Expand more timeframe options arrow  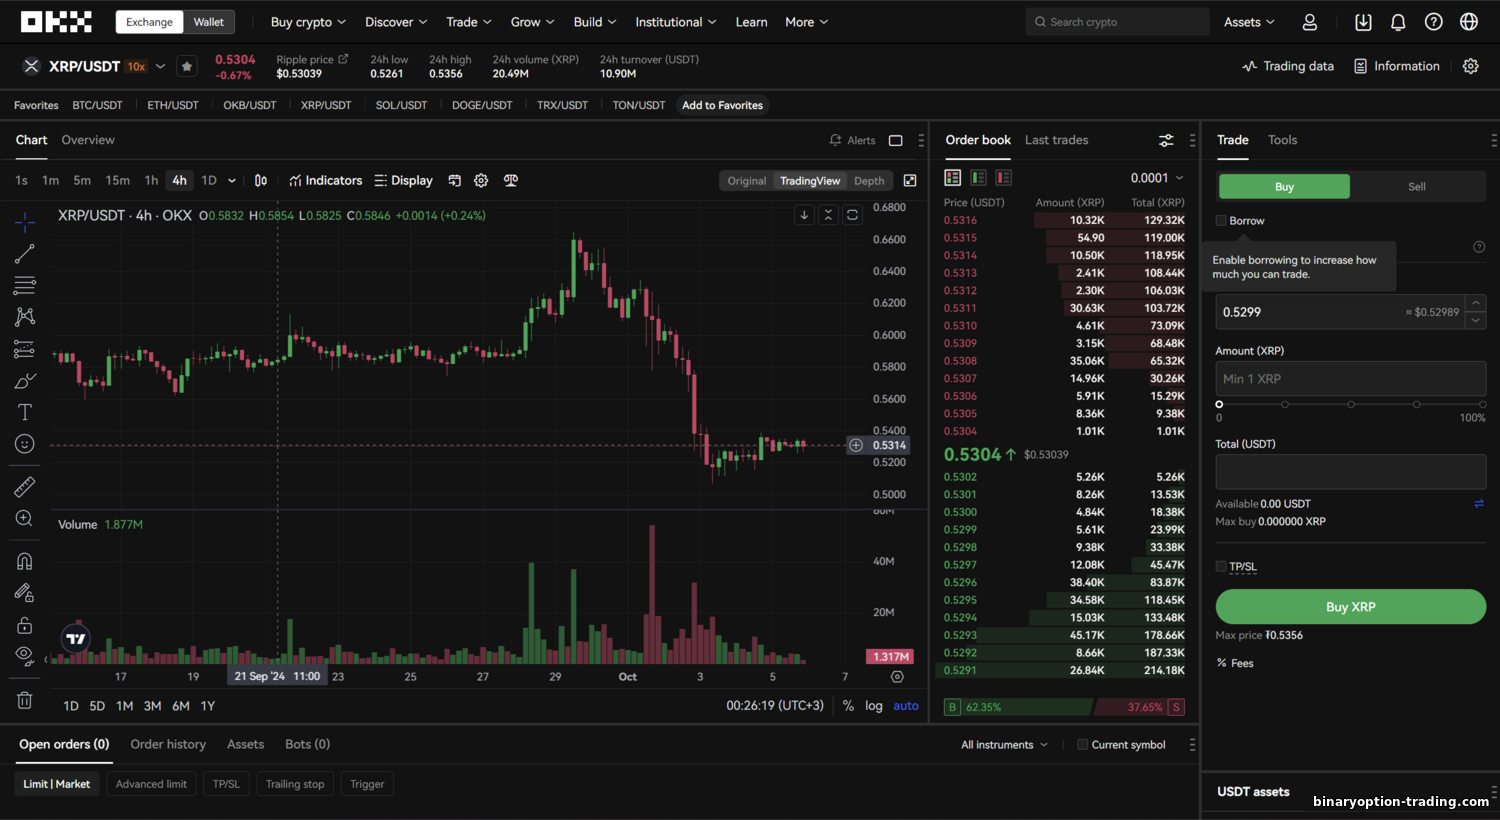232,181
